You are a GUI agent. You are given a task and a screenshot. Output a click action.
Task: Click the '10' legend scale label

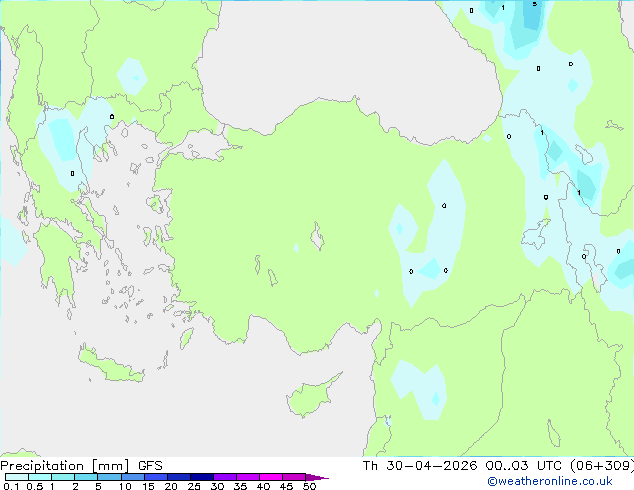[125, 486]
